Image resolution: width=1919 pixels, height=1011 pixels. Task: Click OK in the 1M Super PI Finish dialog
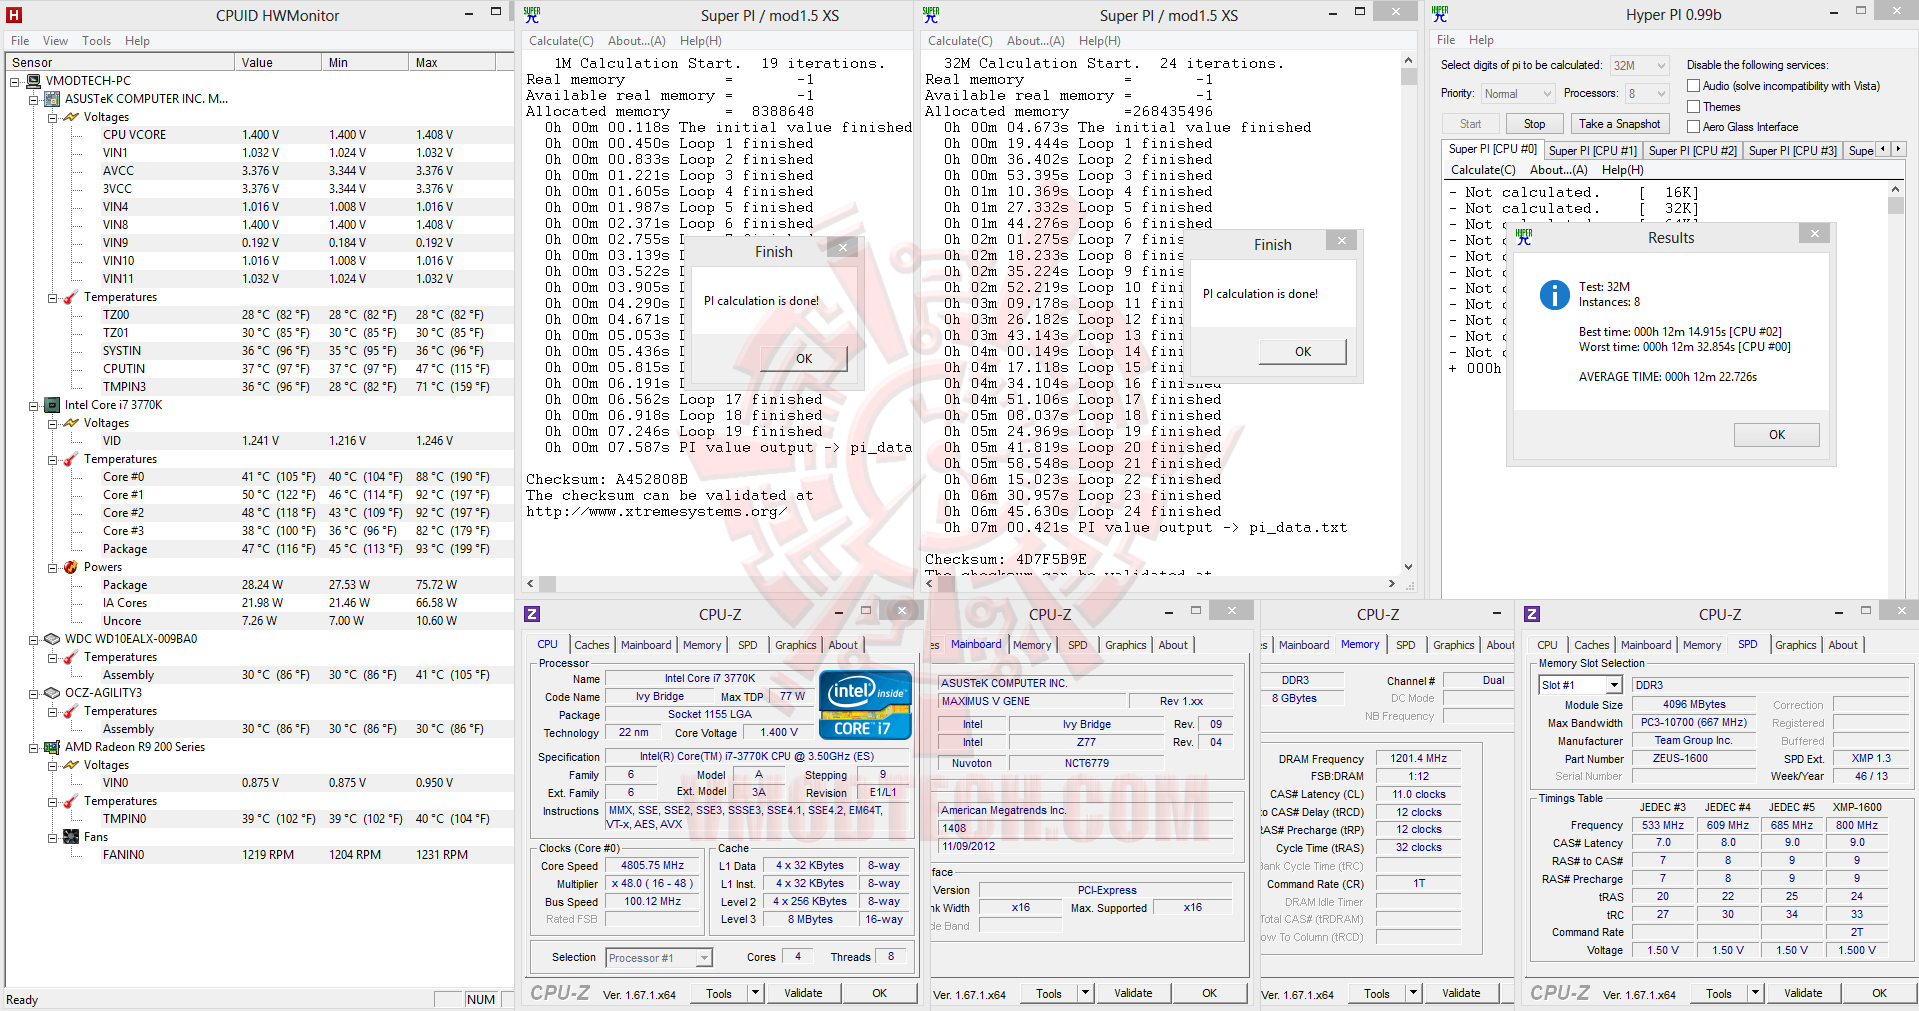(804, 359)
